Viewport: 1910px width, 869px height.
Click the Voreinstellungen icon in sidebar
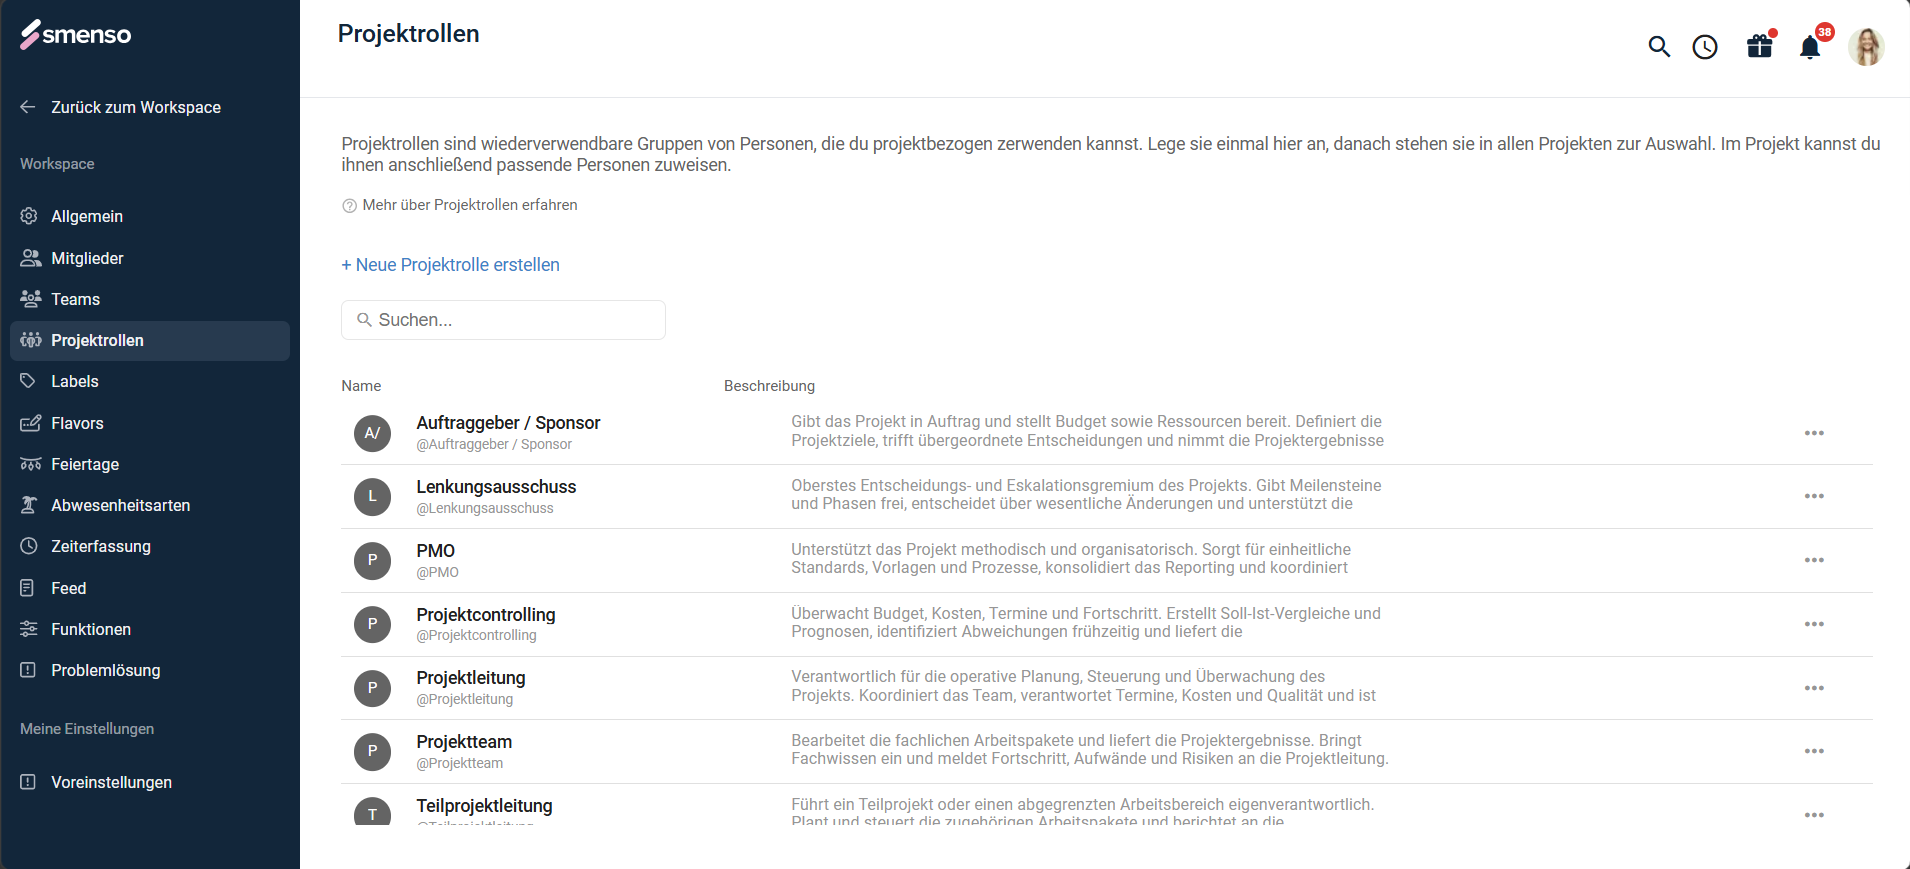coord(28,782)
